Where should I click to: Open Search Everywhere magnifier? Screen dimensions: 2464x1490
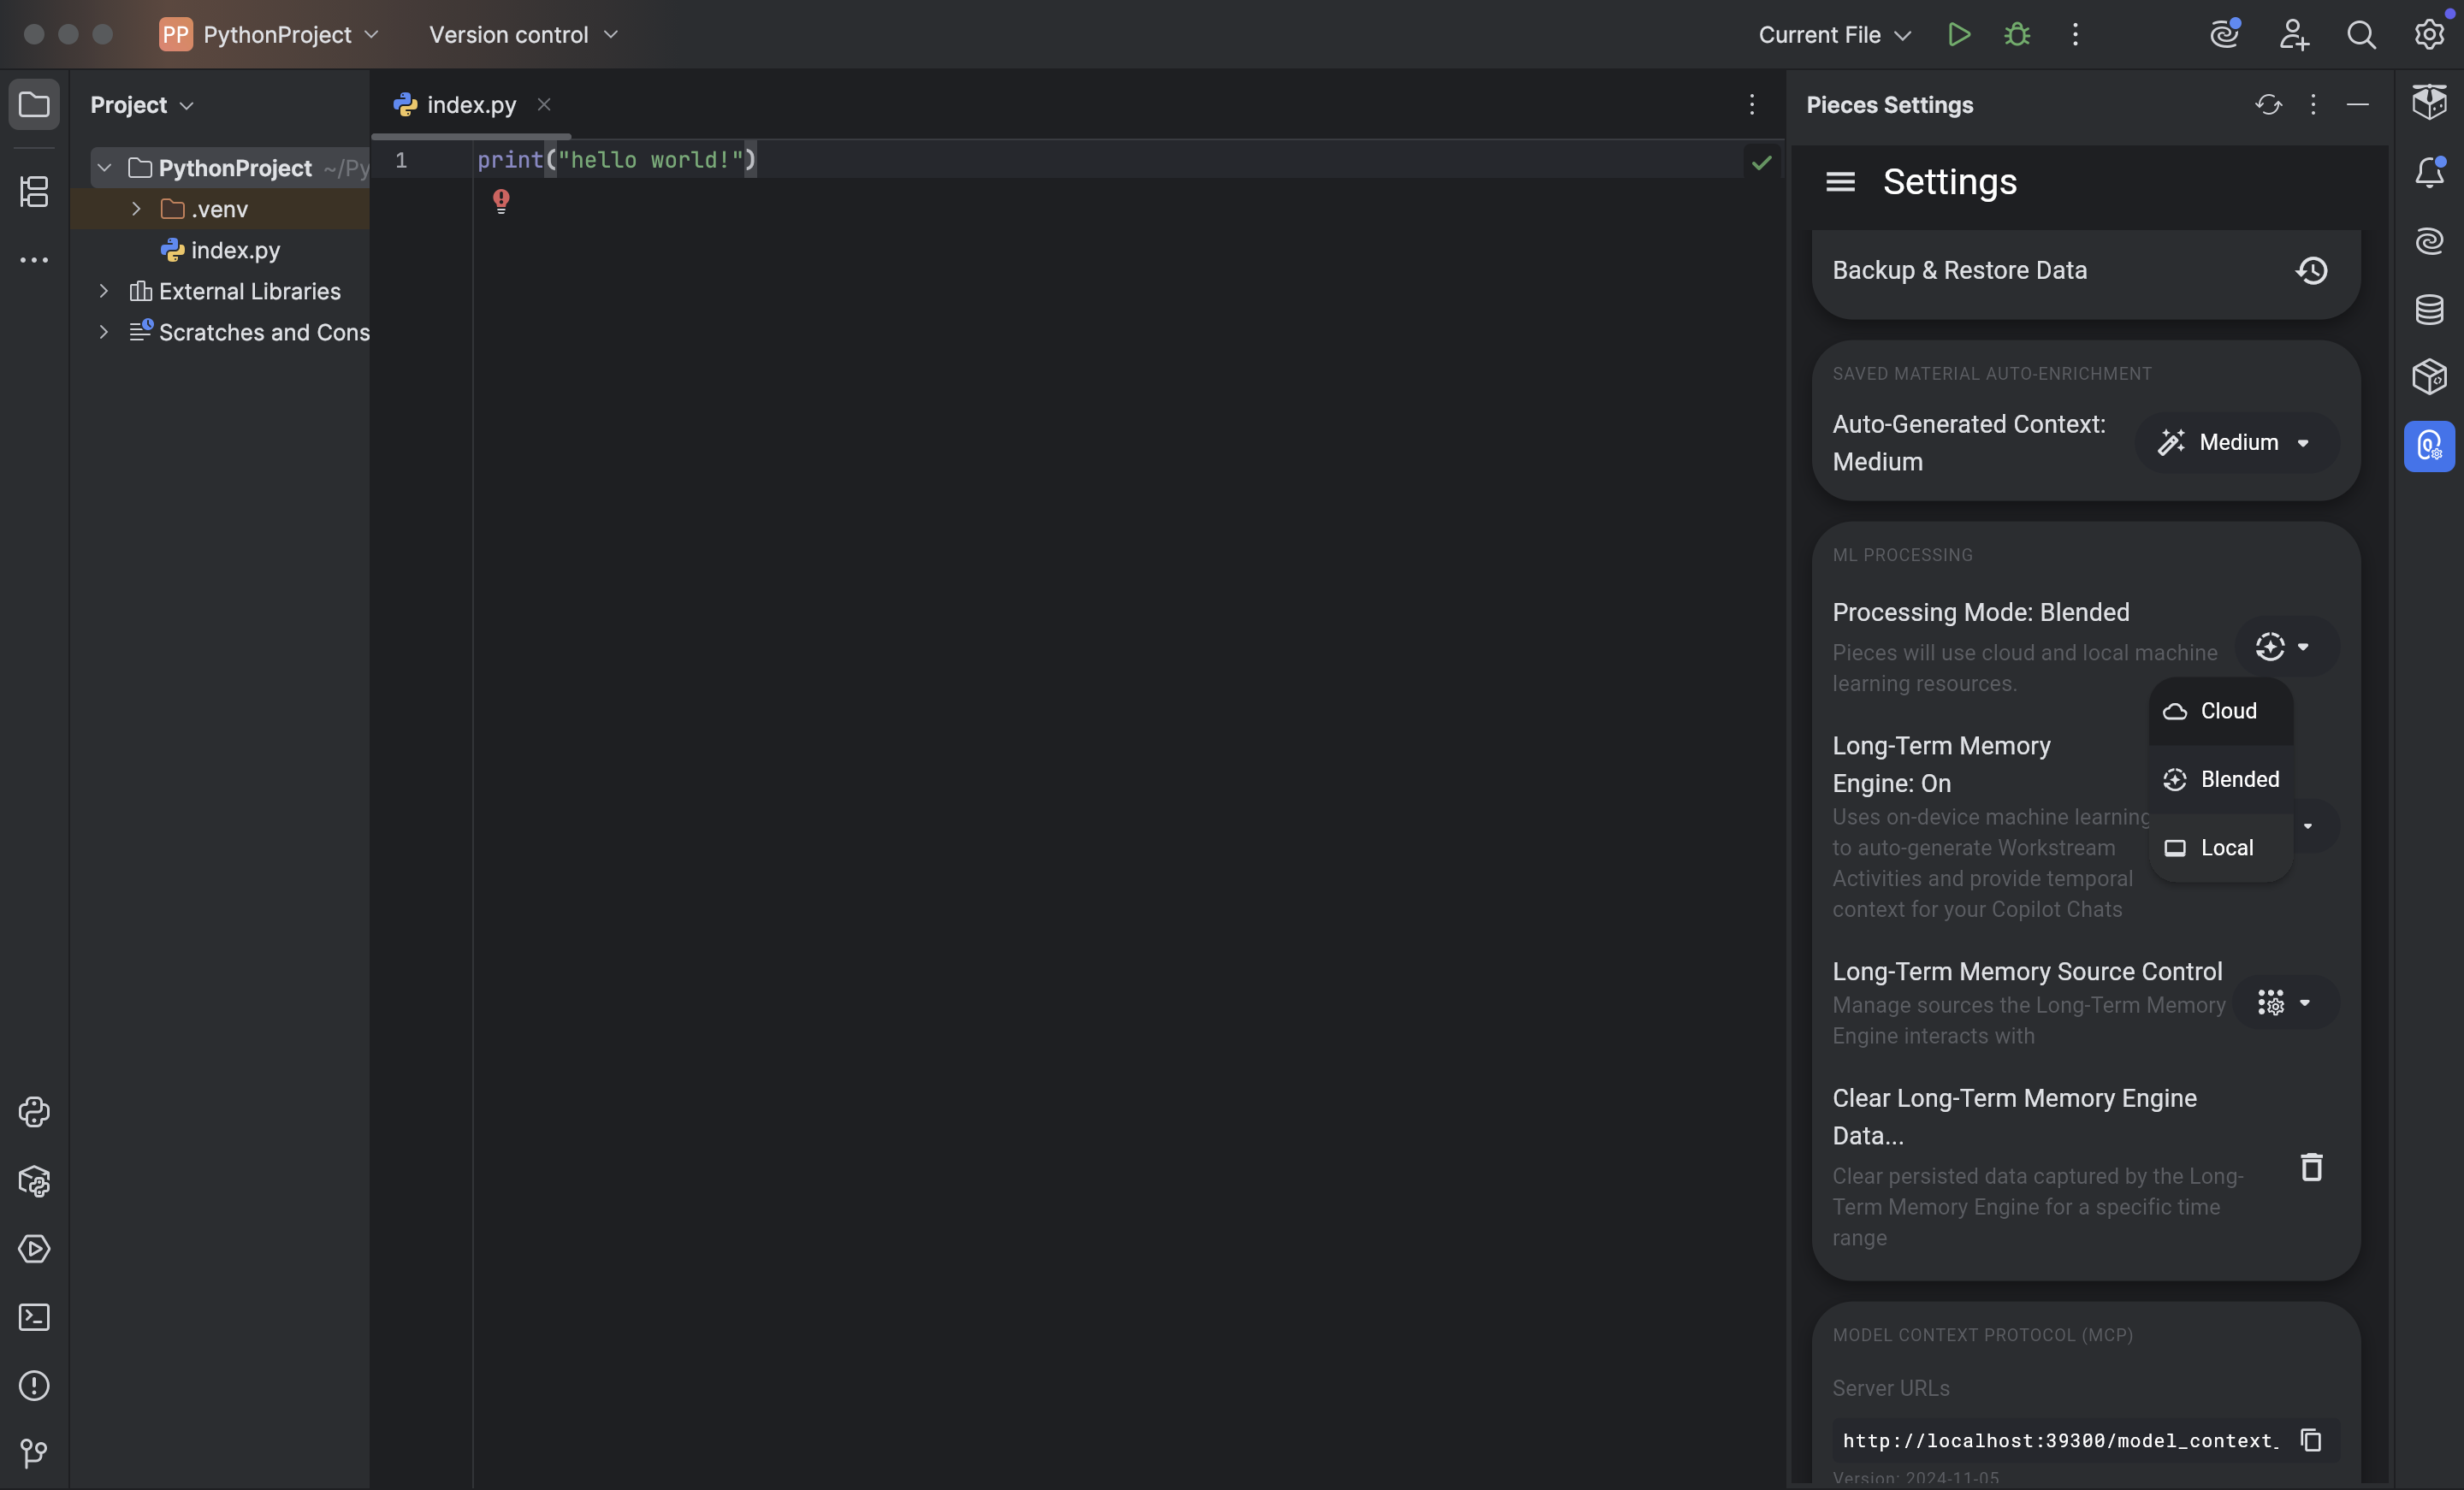coord(2361,34)
